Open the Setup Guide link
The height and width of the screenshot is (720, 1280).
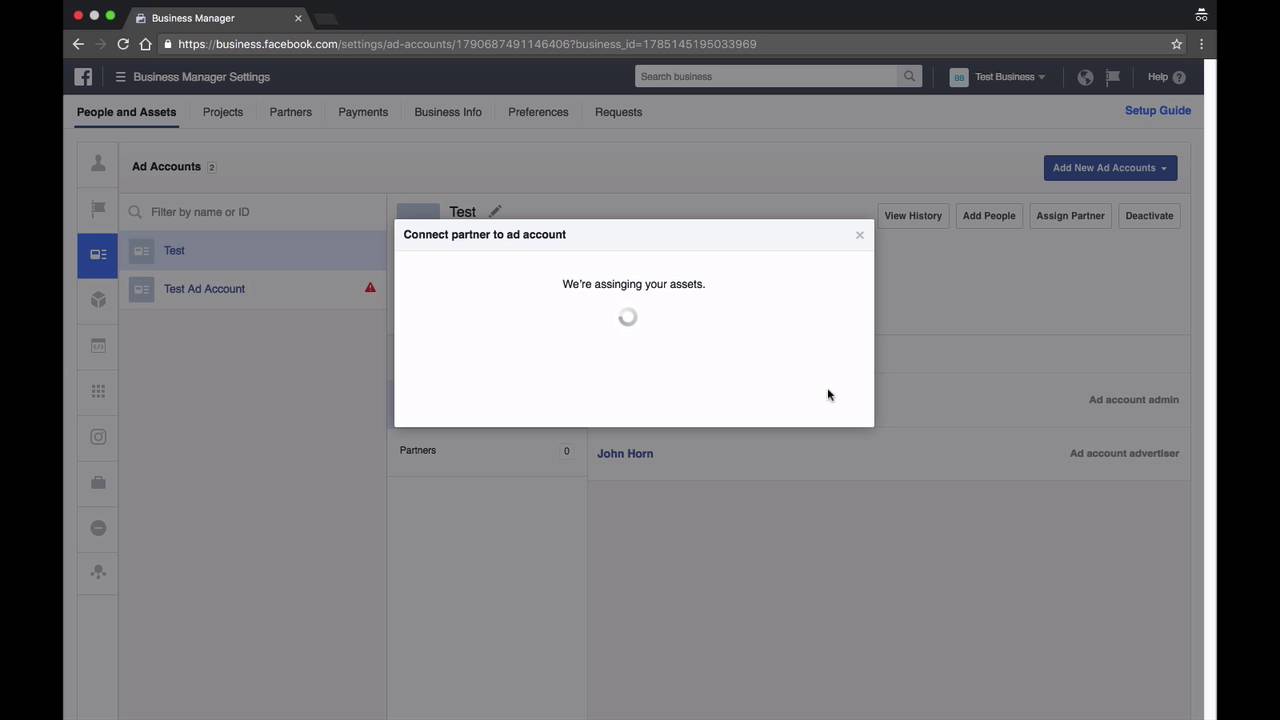(1158, 110)
